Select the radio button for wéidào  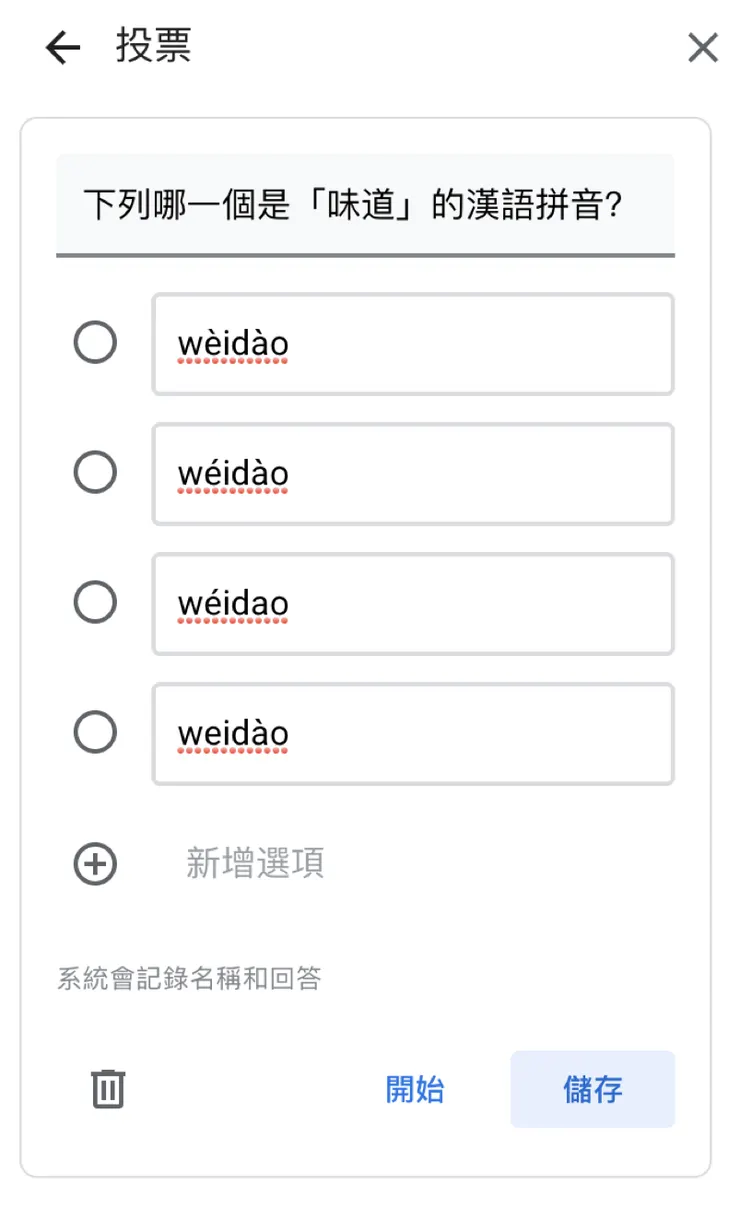(95, 473)
